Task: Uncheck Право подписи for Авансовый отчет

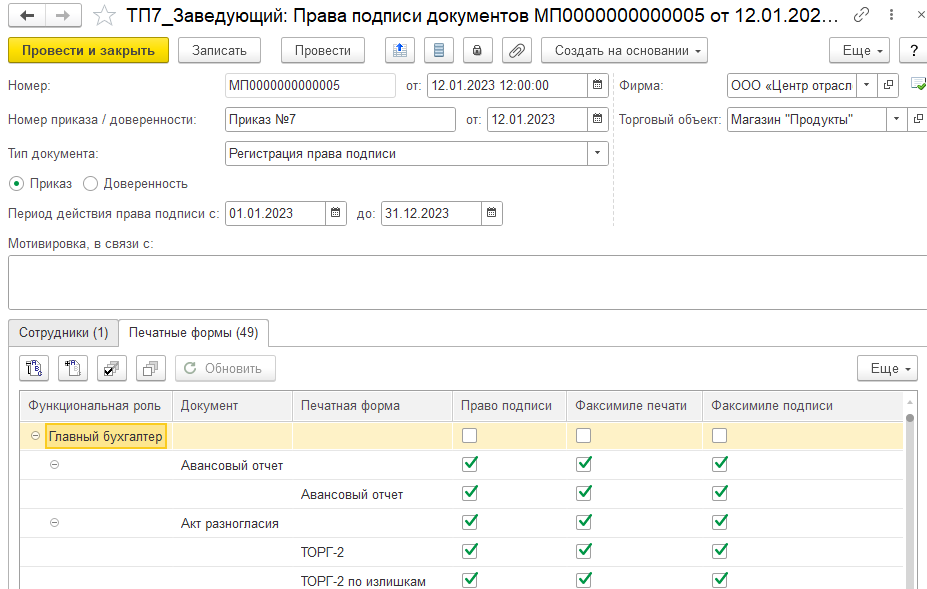Action: (469, 464)
